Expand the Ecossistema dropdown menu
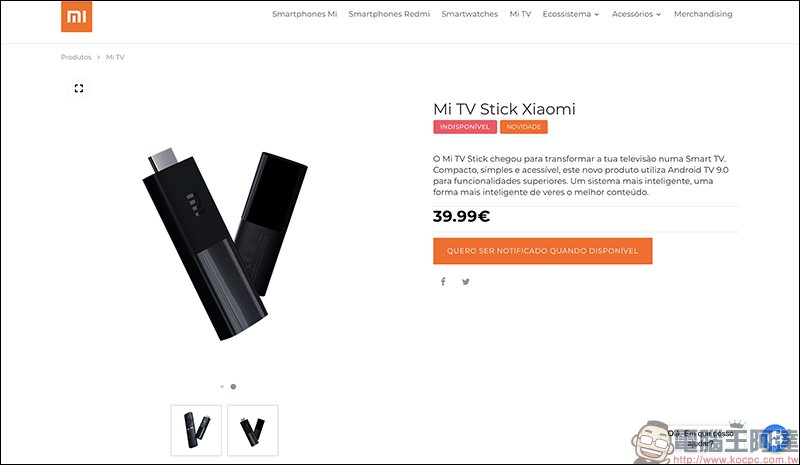The height and width of the screenshot is (465, 800). coord(570,14)
